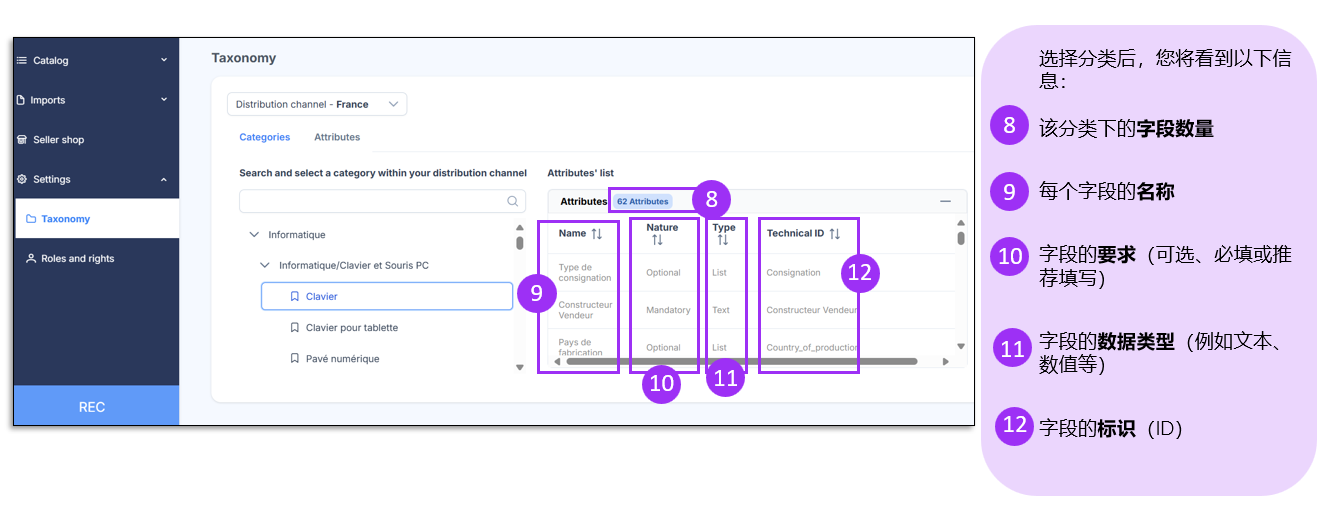Click the attributes table horizontal scrollbar
This screenshot has width=1318, height=514.
tap(740, 362)
